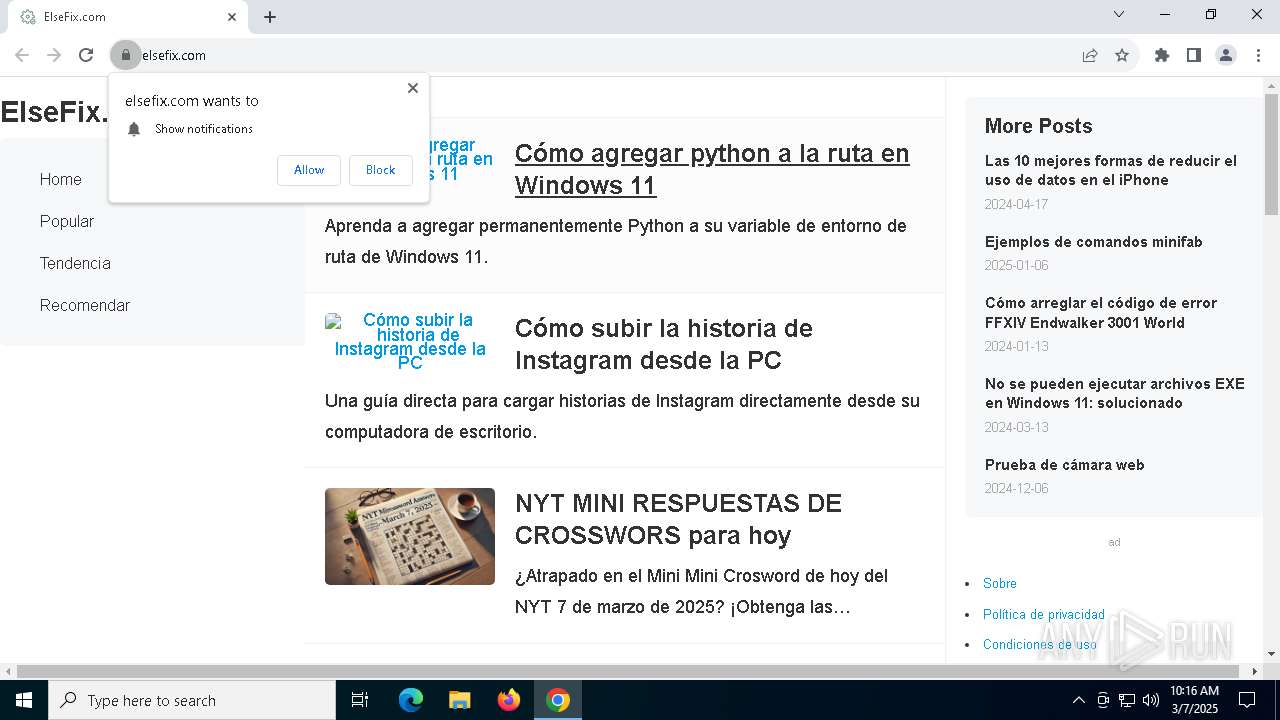Click the share this page icon

point(1090,55)
